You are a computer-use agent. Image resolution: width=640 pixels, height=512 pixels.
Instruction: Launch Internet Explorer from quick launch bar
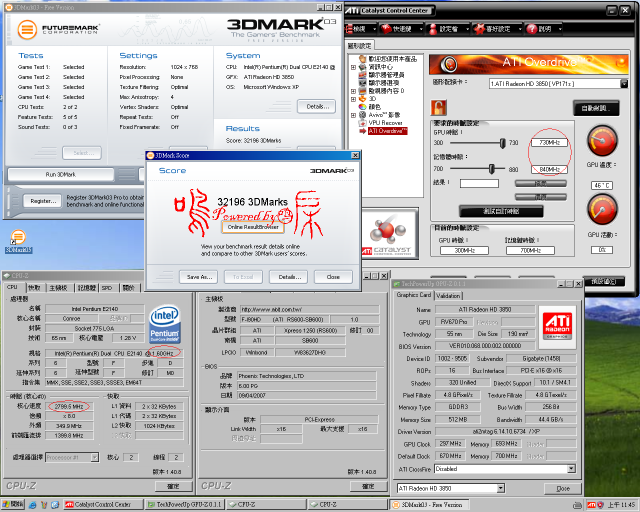pos(33,505)
